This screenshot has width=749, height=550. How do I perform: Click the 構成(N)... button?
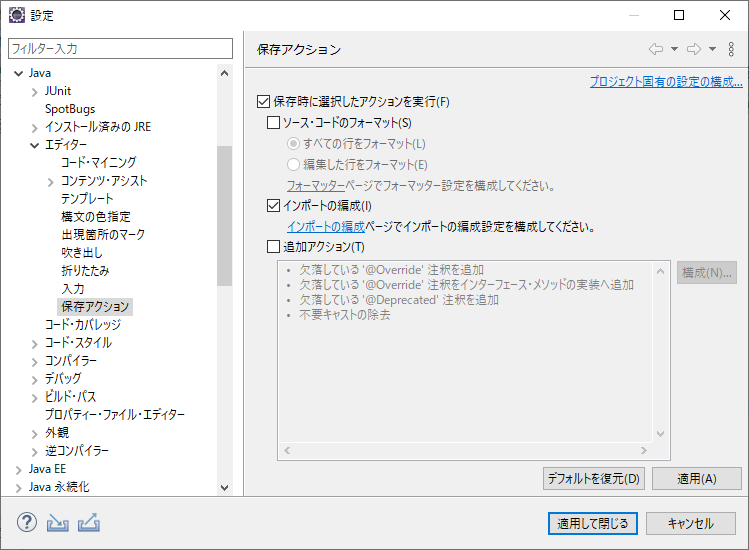706,272
